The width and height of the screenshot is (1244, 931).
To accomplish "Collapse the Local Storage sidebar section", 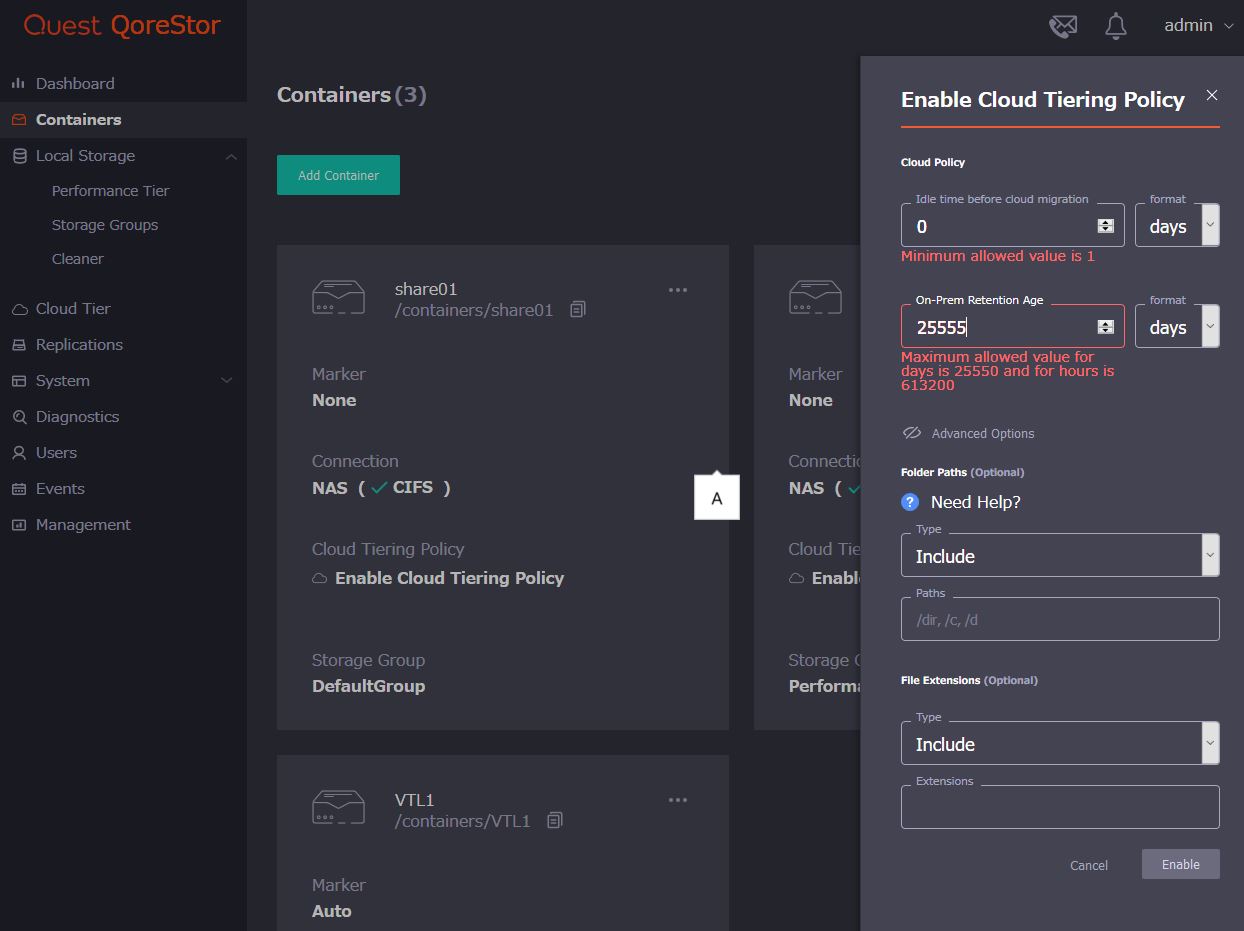I will [231, 157].
